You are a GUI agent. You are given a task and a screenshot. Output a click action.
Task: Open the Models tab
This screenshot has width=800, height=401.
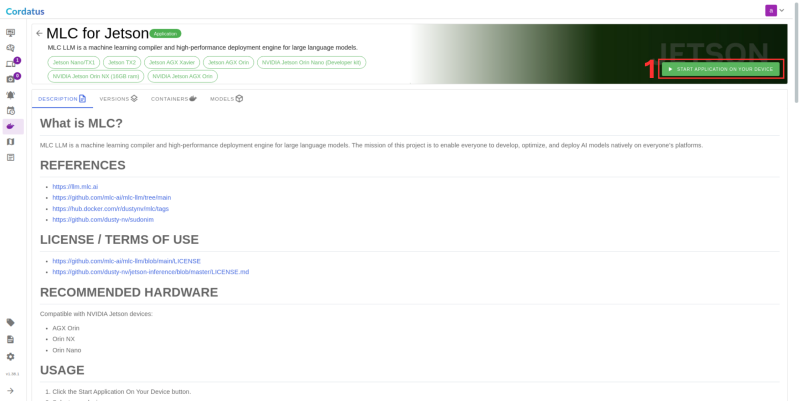pyautogui.click(x=226, y=99)
